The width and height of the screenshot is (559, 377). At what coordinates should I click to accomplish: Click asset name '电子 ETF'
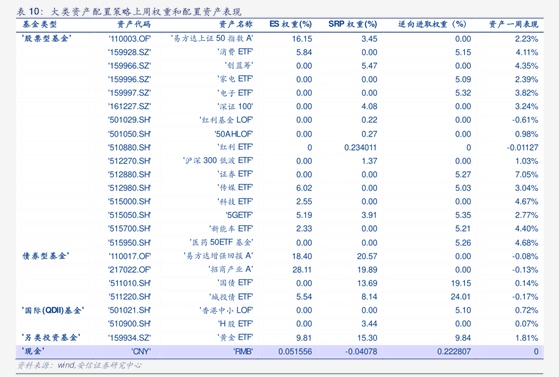pos(235,93)
